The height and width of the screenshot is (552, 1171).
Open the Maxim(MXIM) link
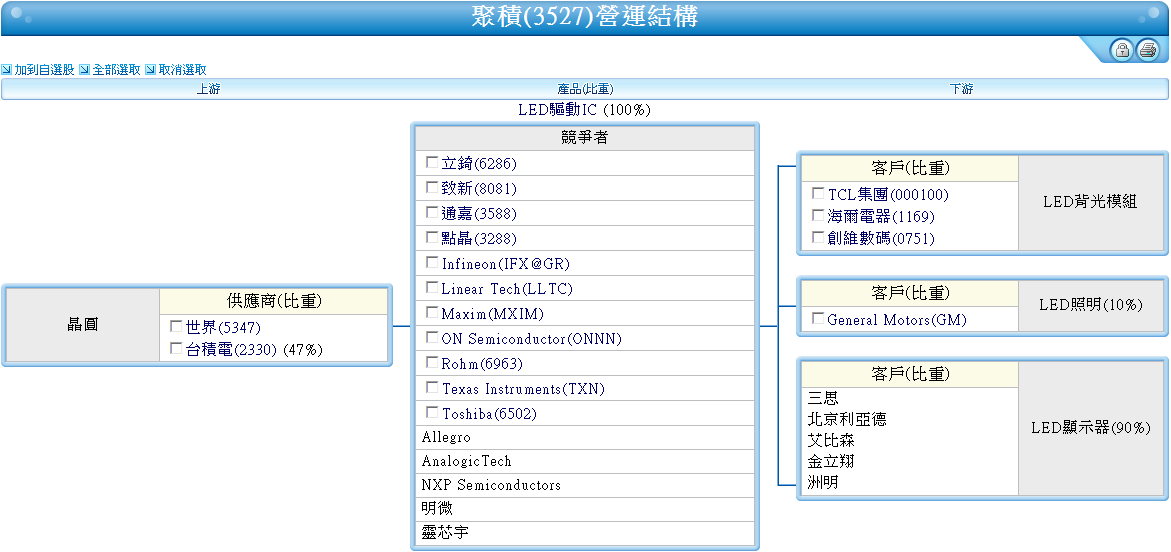tap(493, 314)
